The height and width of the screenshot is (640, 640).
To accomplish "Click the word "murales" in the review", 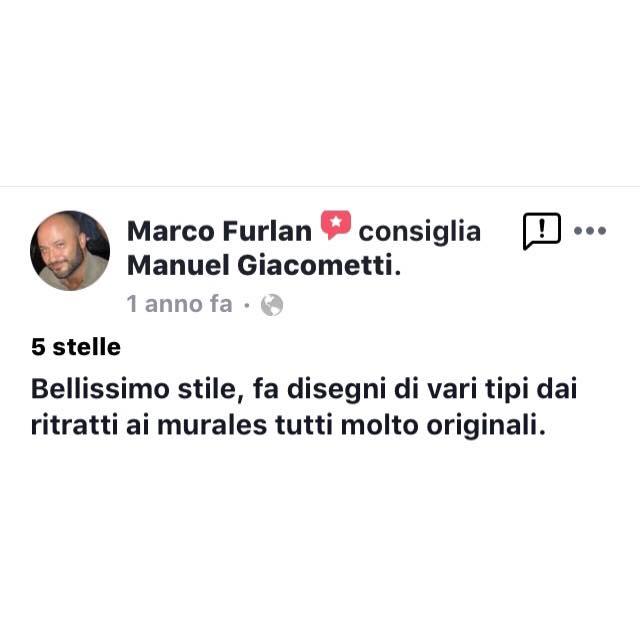I will pos(212,426).
